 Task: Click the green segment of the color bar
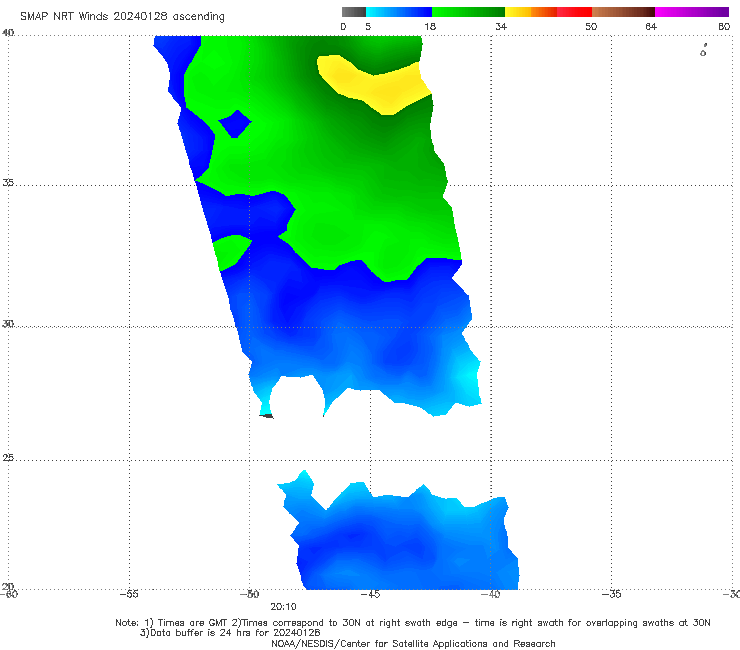[468, 12]
